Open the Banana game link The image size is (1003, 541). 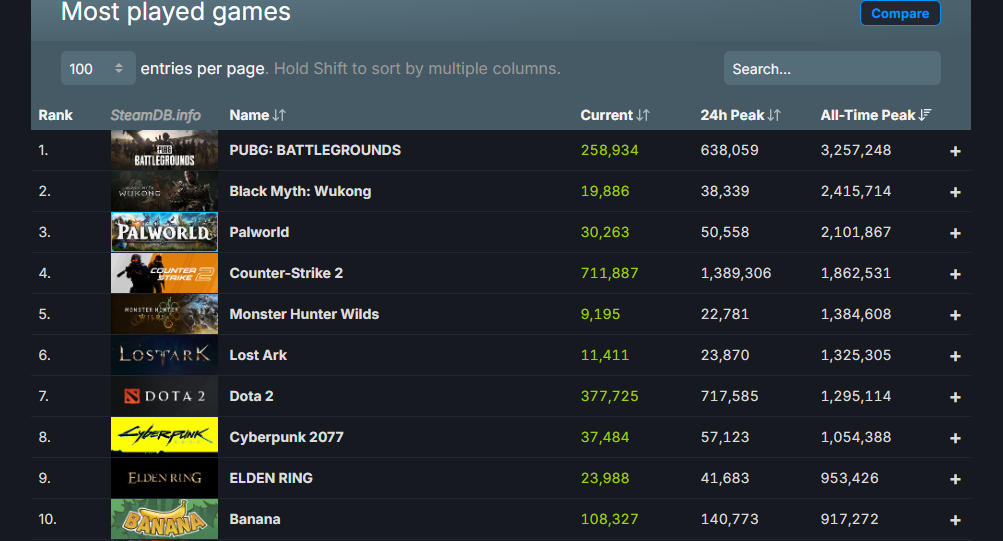pos(255,519)
